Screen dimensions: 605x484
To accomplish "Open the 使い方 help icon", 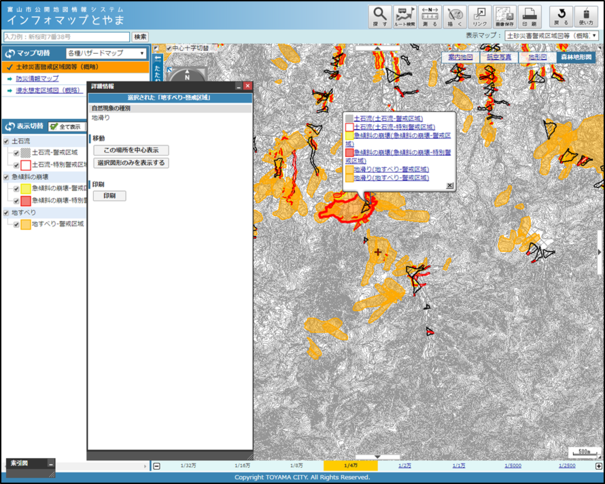I will tap(586, 17).
